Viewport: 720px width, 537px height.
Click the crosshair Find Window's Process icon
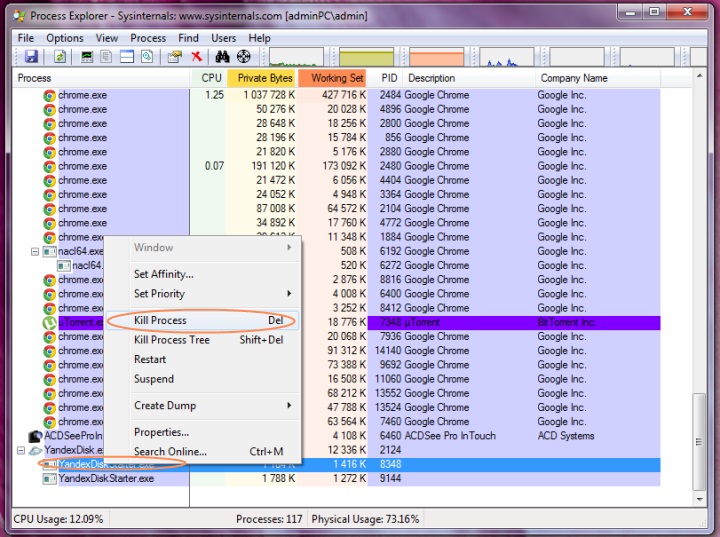pos(244,57)
